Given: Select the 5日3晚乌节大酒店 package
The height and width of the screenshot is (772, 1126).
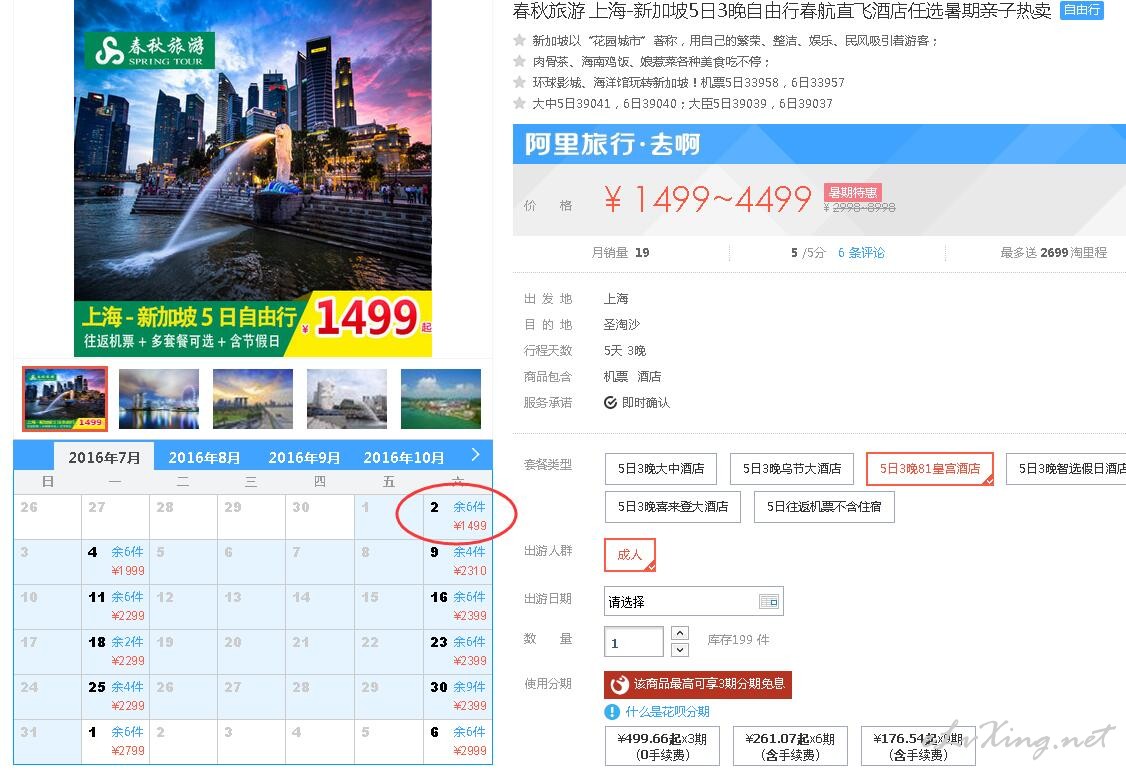Looking at the screenshot, I should 791,468.
